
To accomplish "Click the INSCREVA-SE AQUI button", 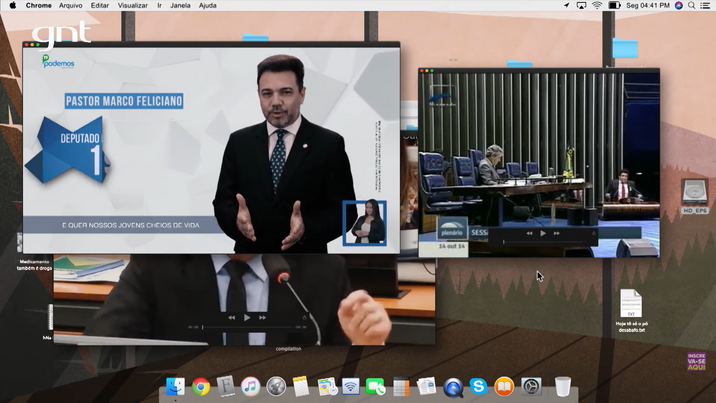I will [x=696, y=361].
